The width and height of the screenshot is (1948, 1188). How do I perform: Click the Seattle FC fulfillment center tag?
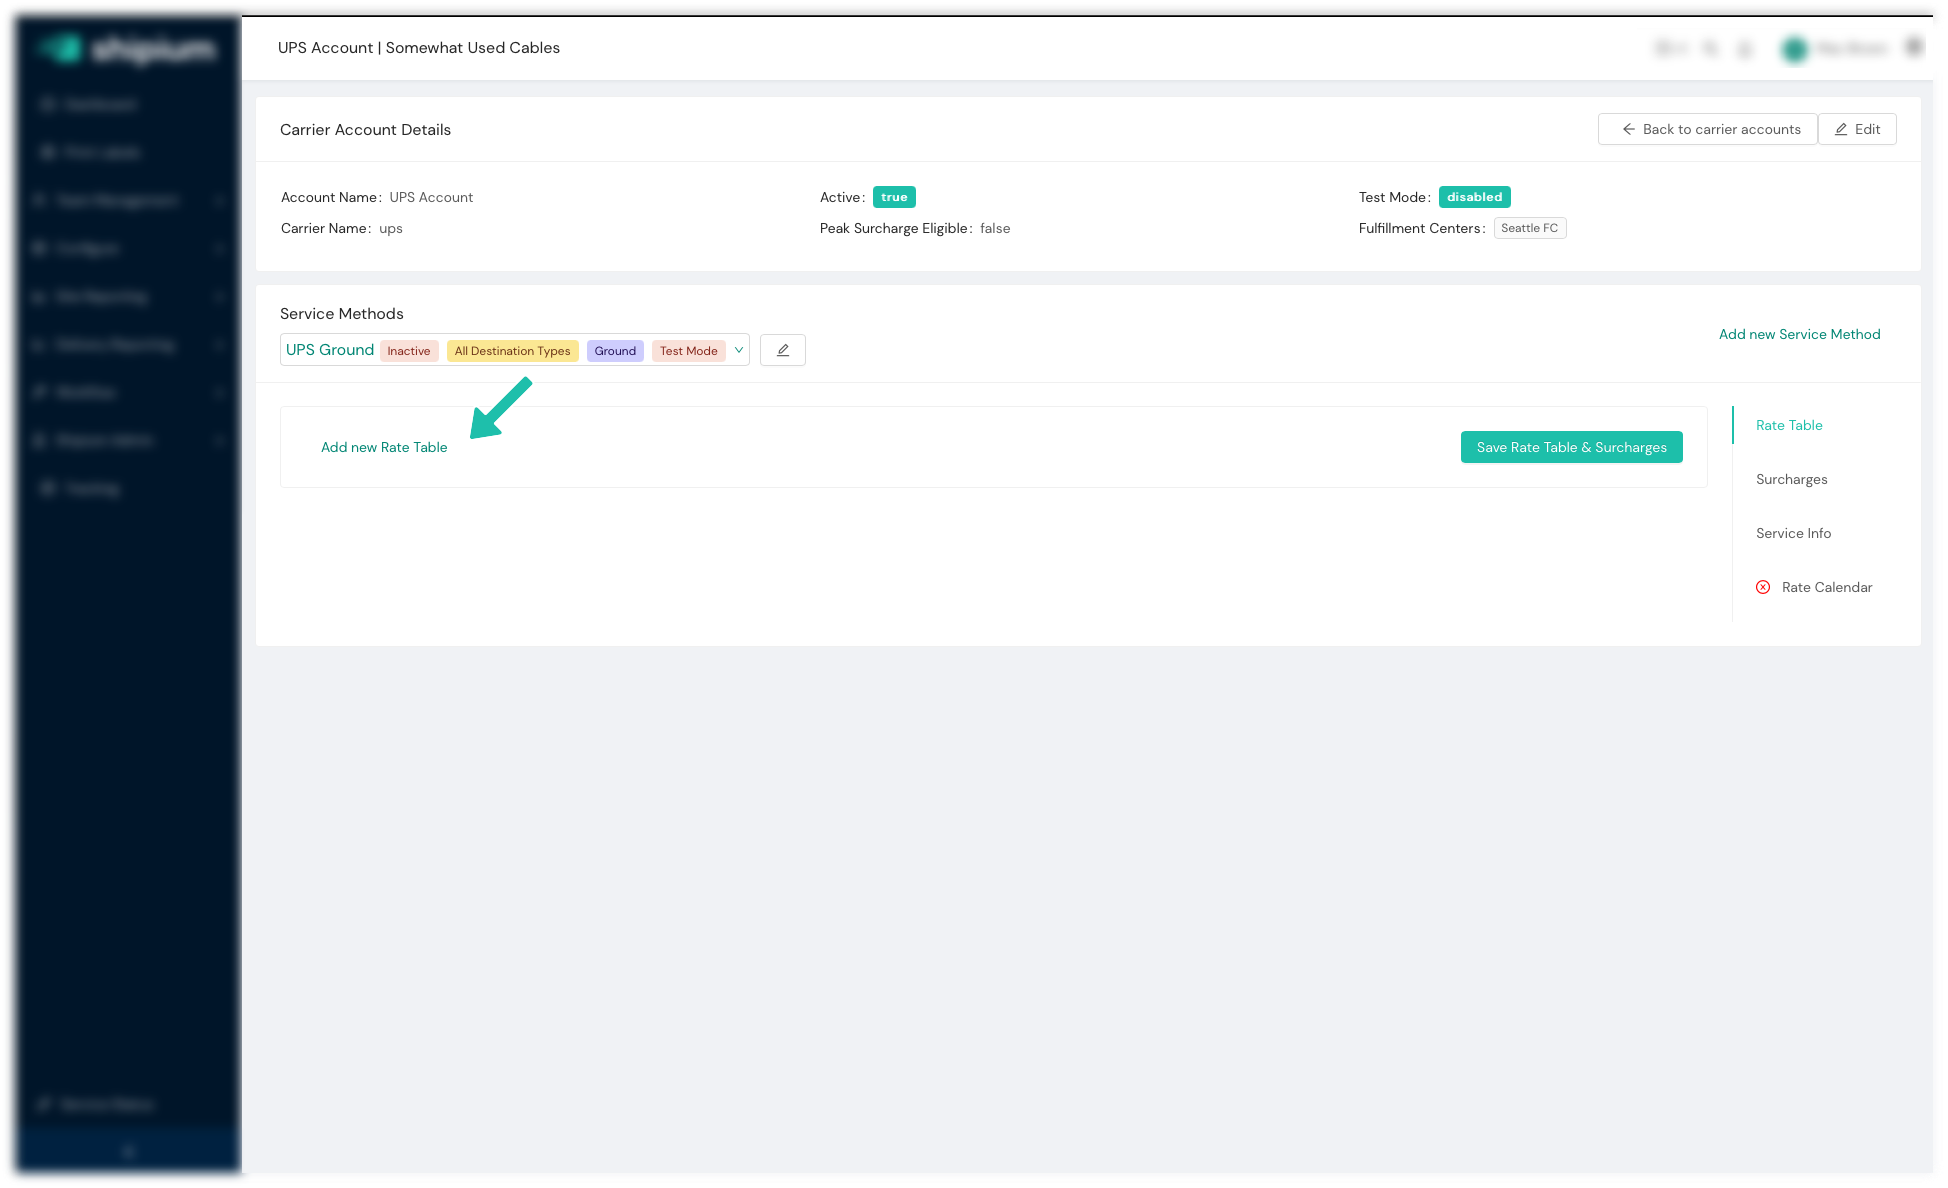tap(1529, 228)
